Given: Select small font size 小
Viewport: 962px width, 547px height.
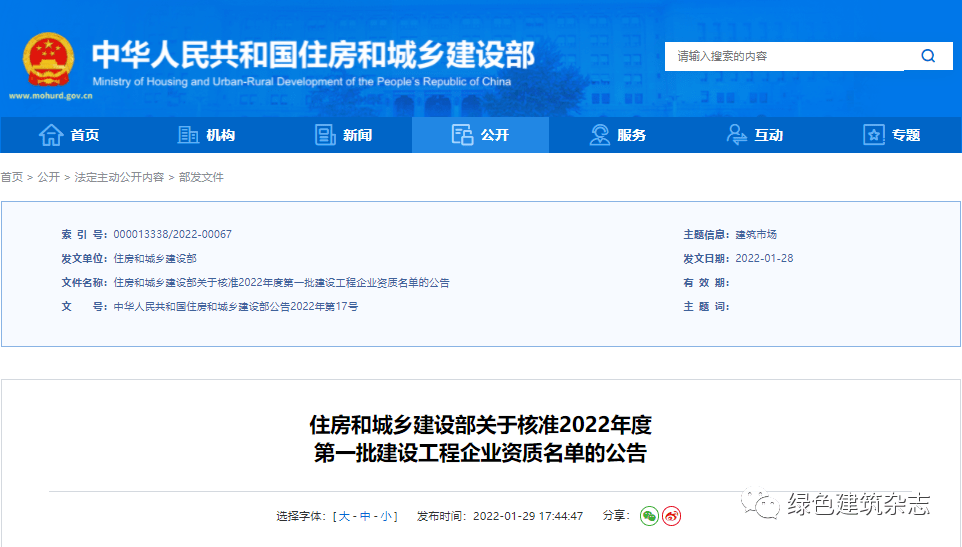Looking at the screenshot, I should (386, 516).
